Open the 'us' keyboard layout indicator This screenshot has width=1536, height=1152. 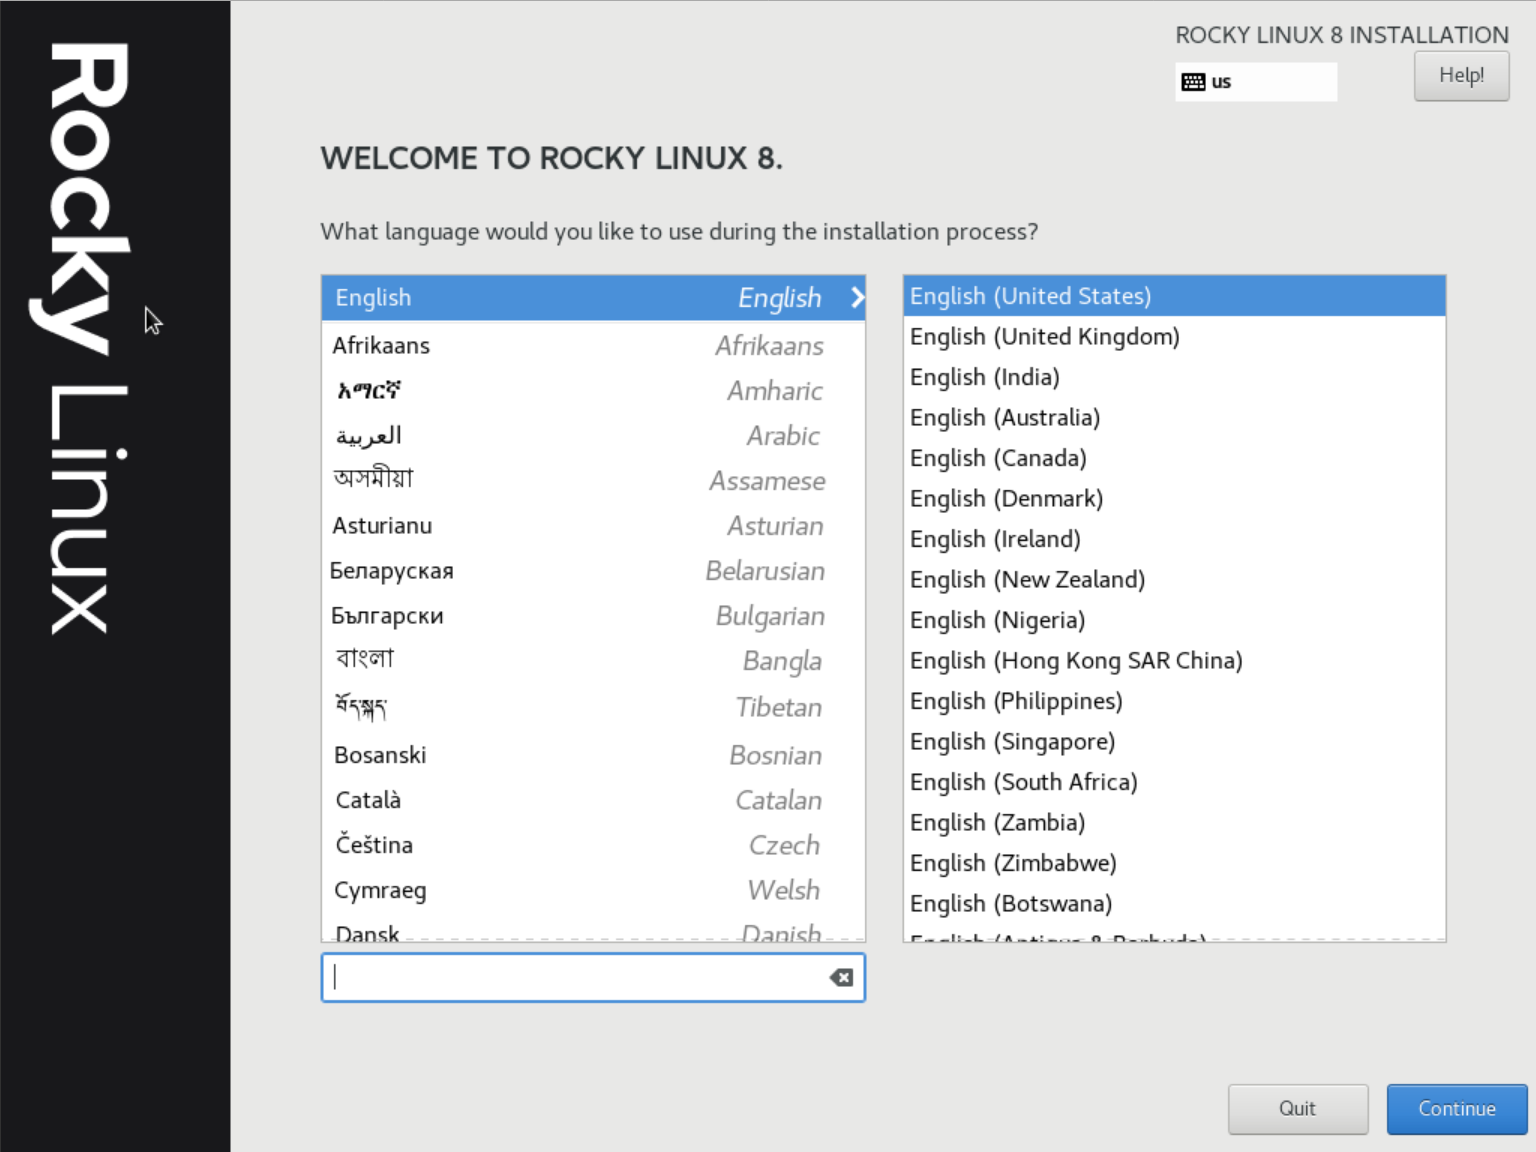click(1256, 82)
